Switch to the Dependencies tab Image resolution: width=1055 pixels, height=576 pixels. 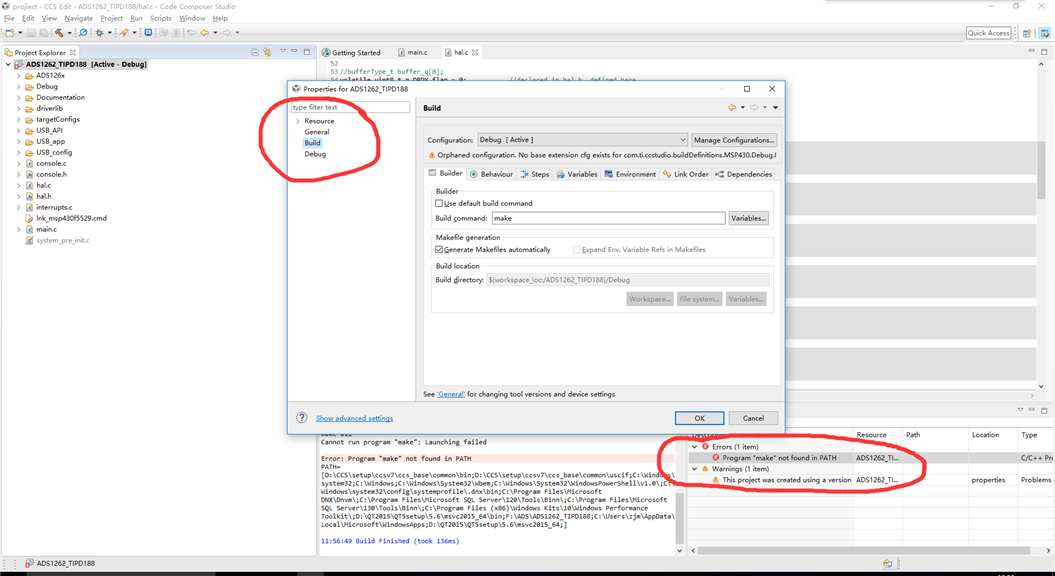[743, 174]
